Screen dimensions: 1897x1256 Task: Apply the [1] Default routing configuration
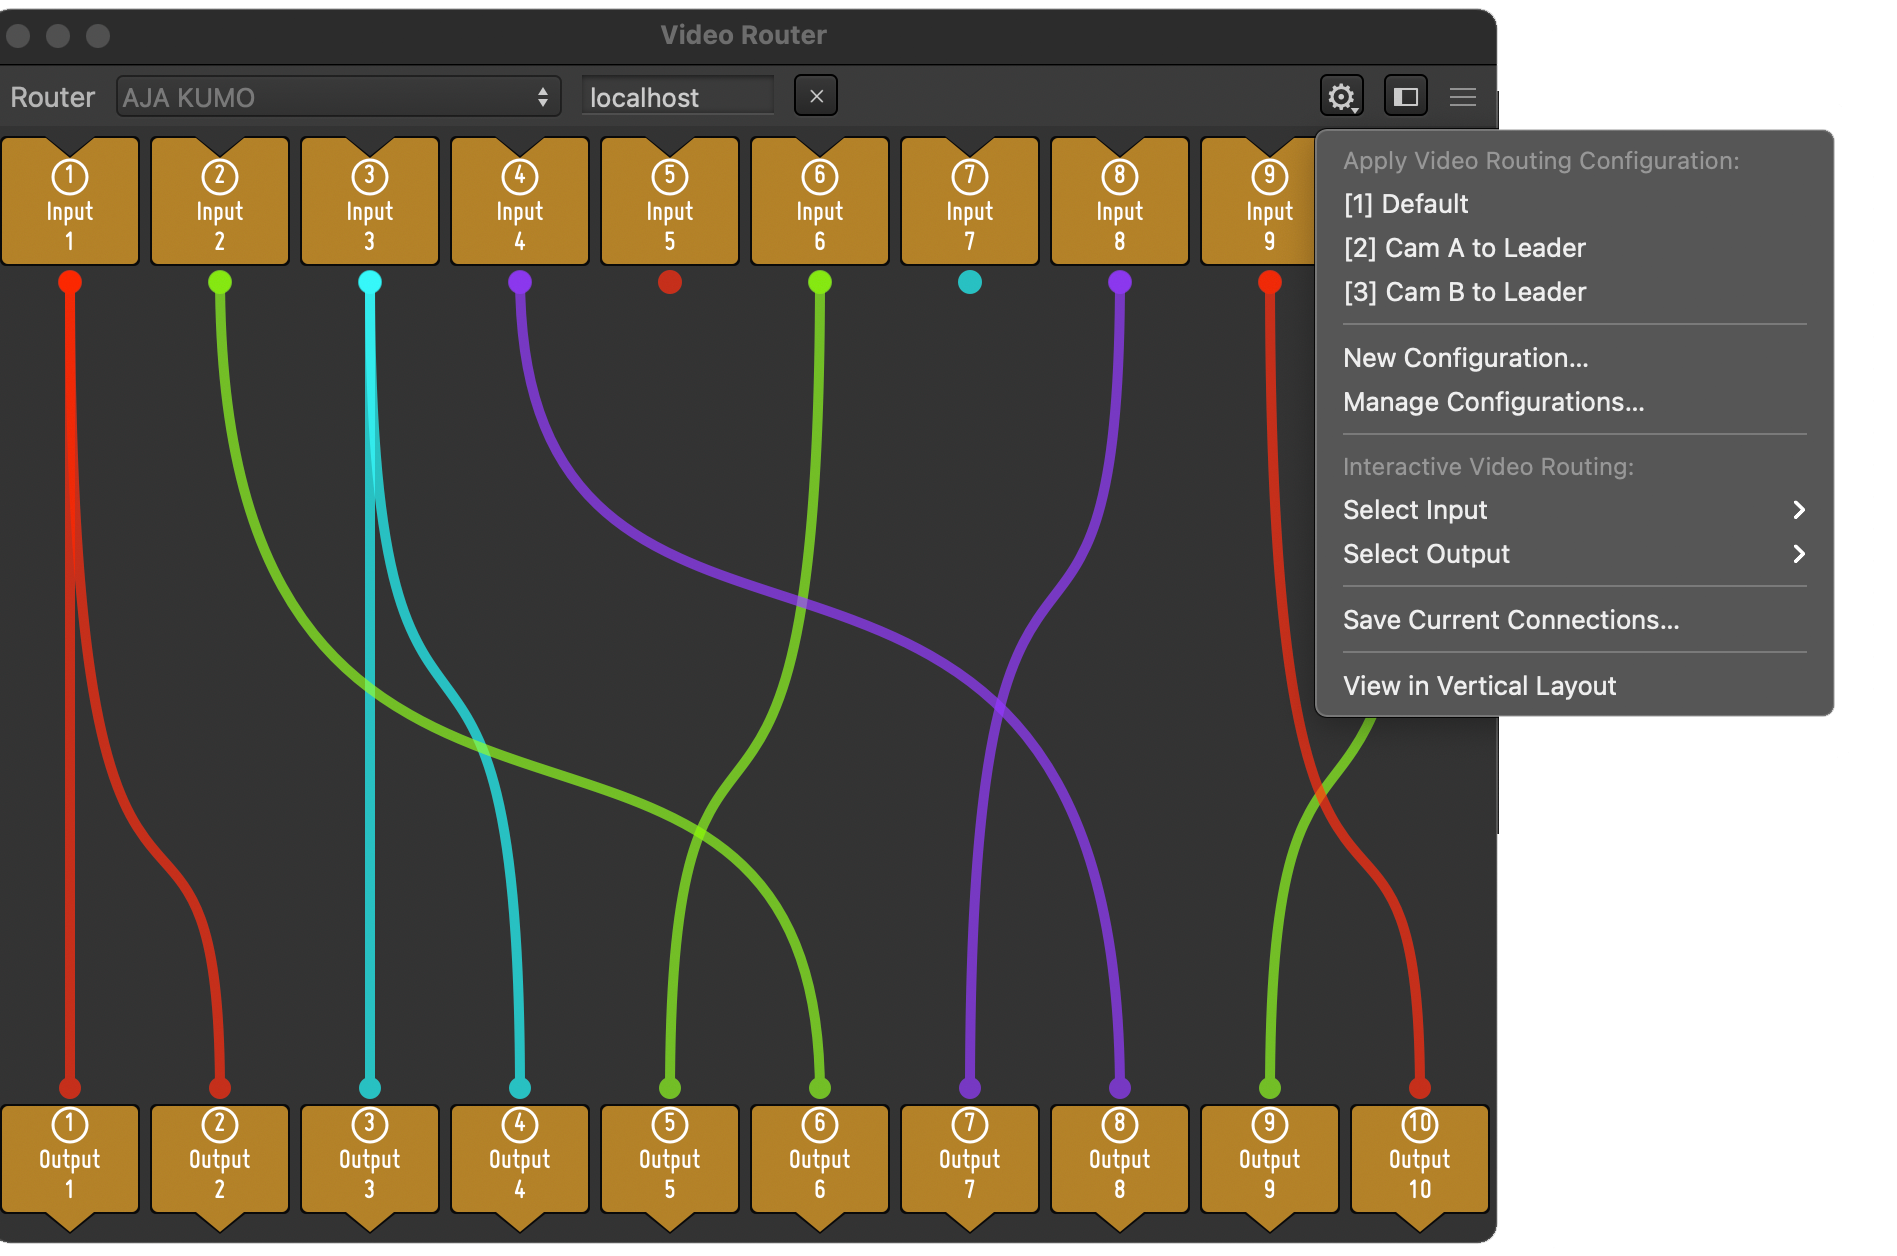pos(1405,204)
